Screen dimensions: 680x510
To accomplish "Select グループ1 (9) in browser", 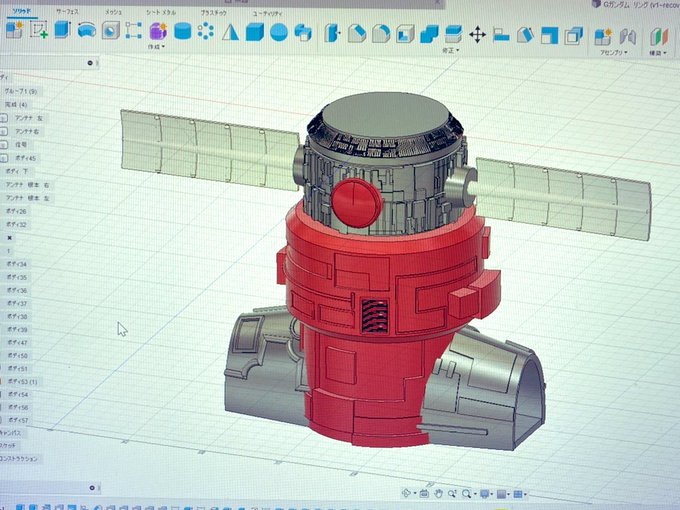I will tap(20, 92).
